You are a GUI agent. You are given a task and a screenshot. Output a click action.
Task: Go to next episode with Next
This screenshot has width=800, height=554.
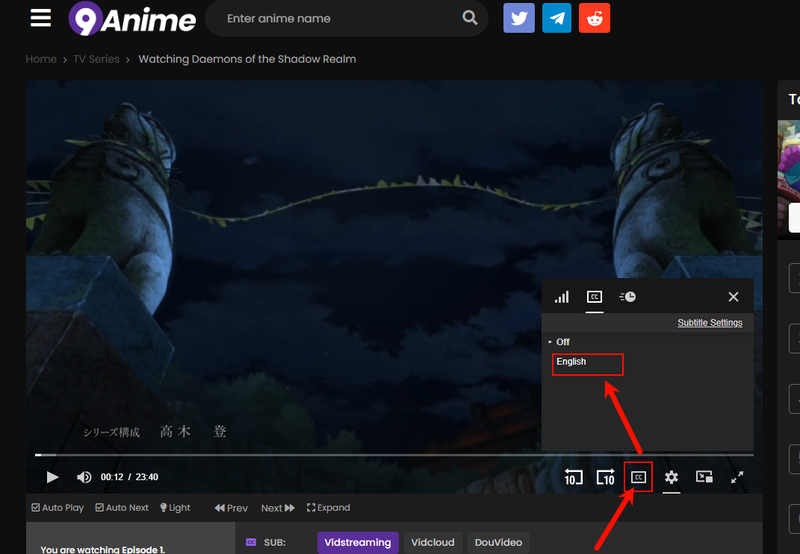(x=278, y=508)
